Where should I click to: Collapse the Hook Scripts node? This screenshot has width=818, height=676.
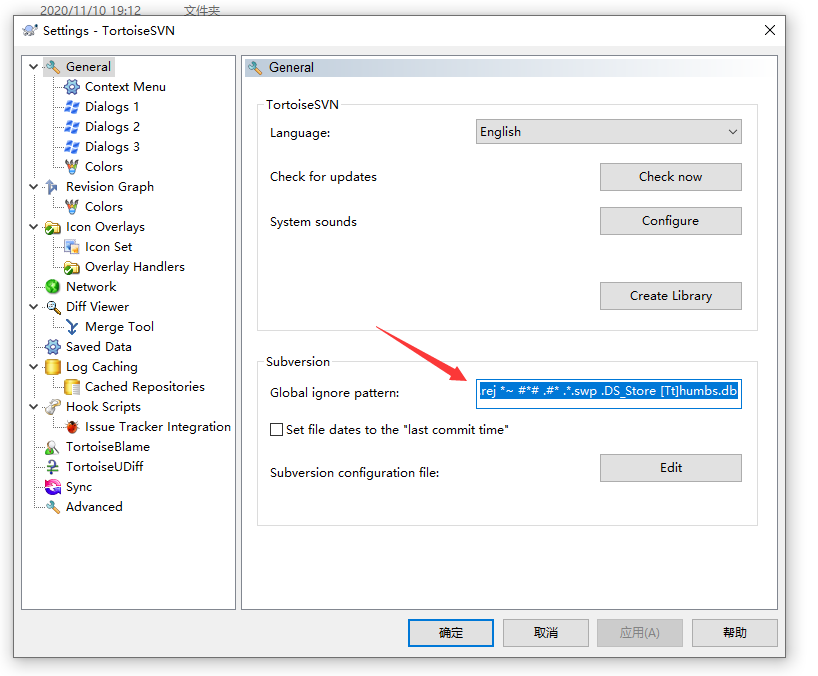click(x=33, y=407)
